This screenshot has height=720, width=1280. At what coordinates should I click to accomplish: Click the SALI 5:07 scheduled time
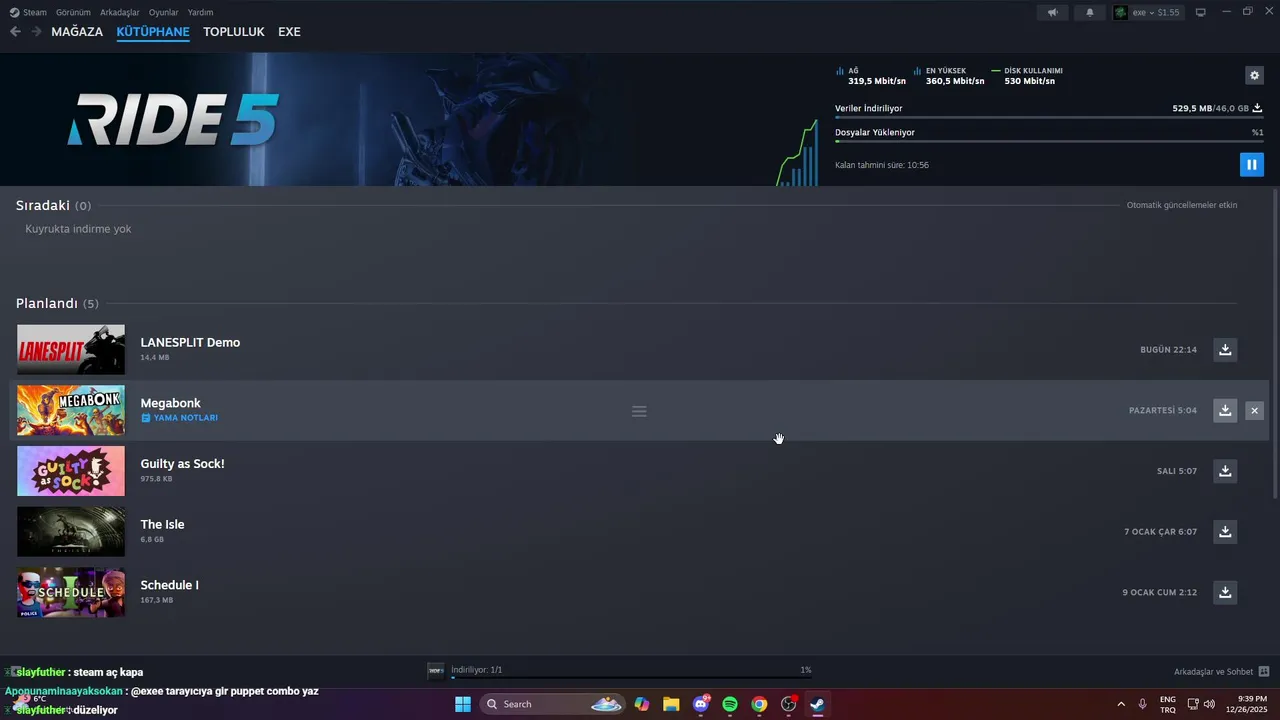[1177, 471]
